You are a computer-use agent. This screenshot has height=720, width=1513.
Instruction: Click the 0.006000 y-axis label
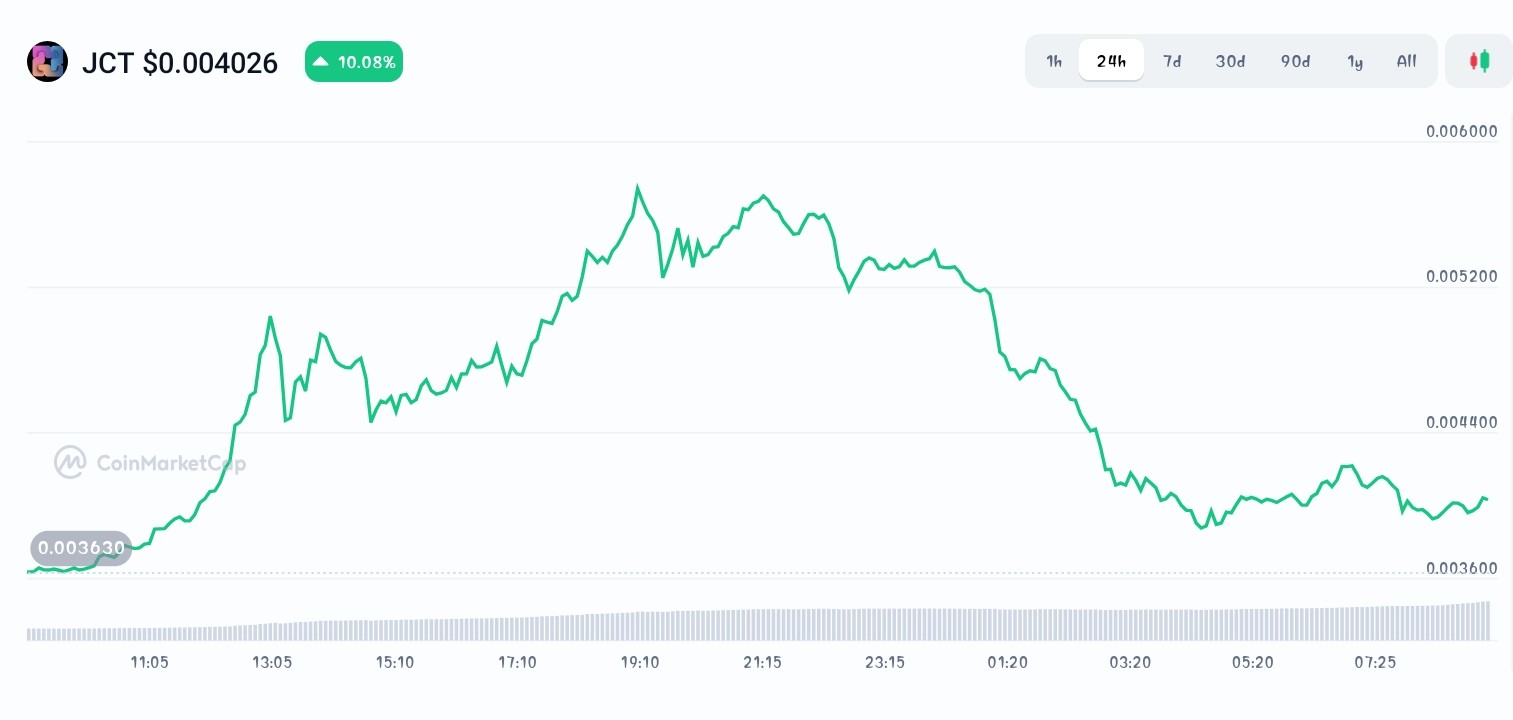point(1462,132)
